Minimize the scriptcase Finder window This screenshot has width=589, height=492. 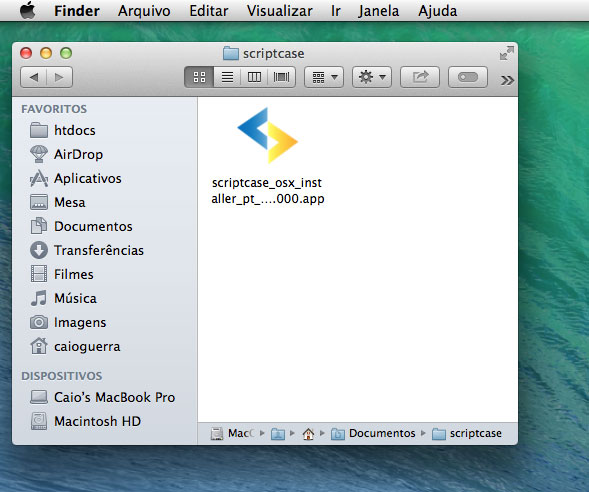(46, 53)
